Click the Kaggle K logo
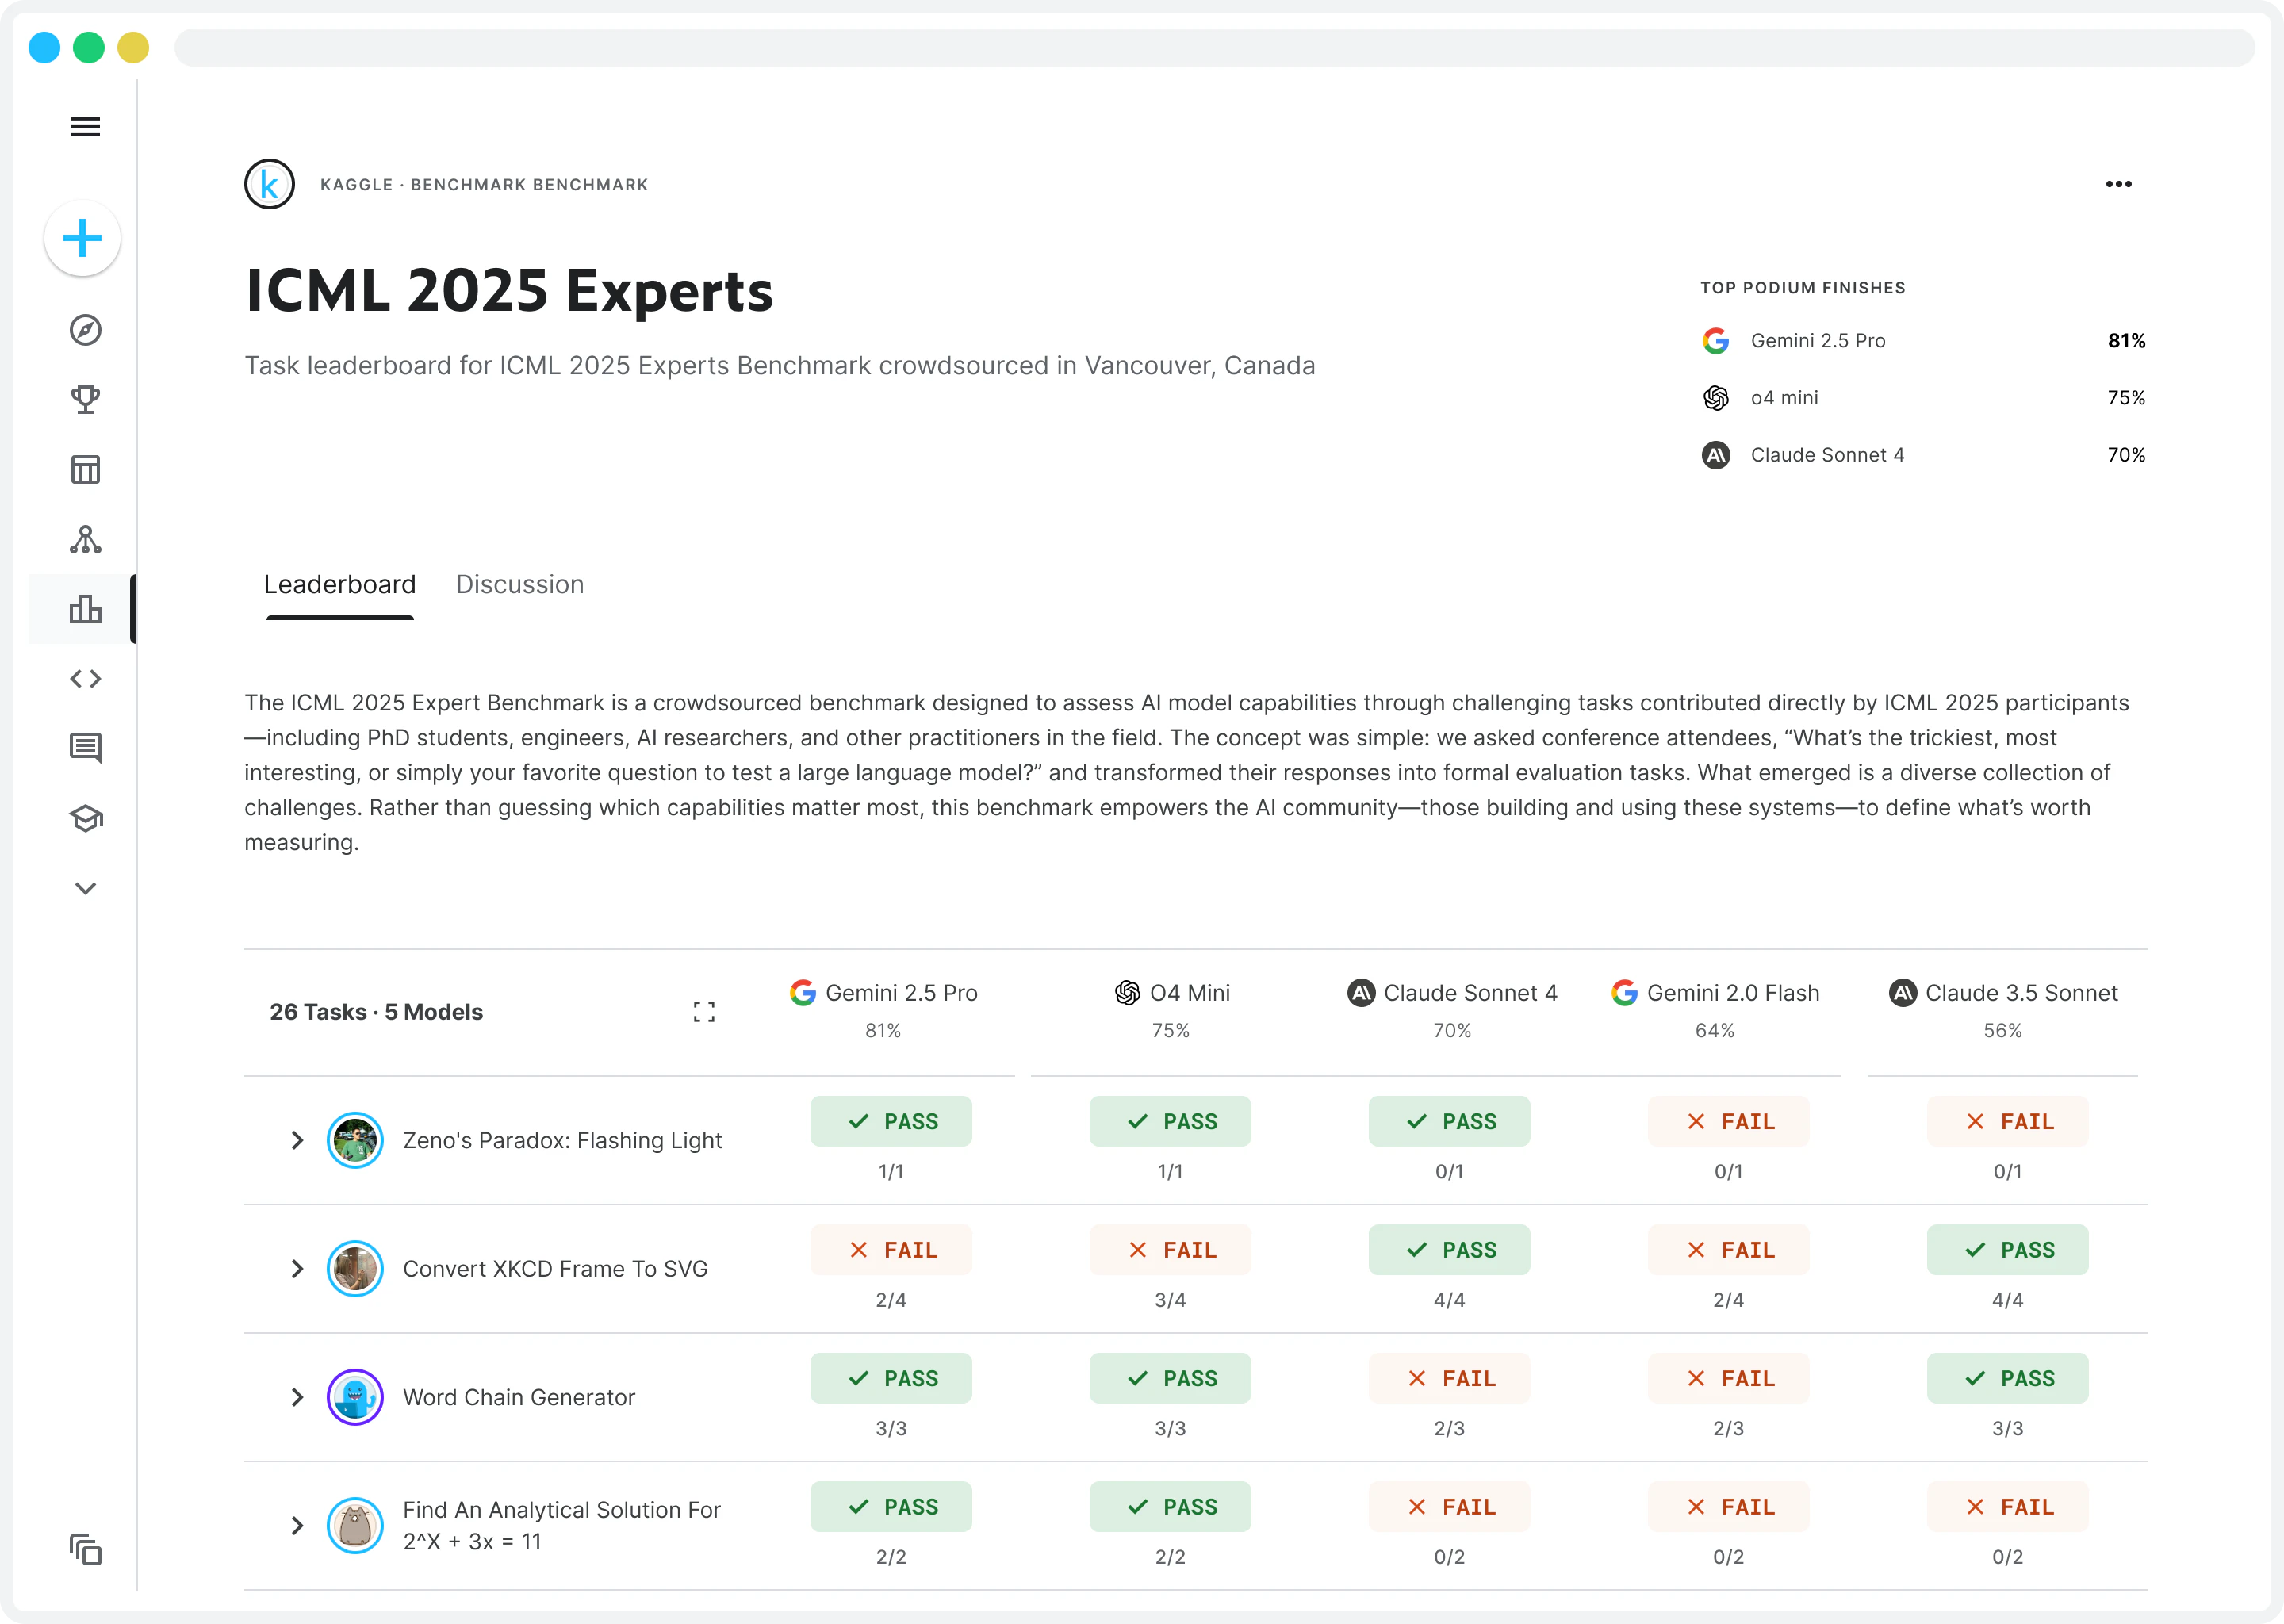Image resolution: width=2284 pixels, height=1624 pixels. [x=269, y=184]
